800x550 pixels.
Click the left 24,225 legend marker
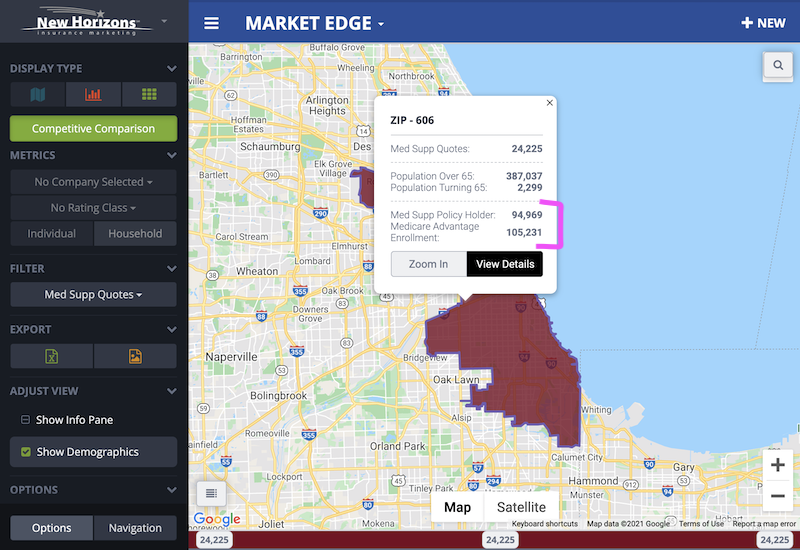coord(214,540)
